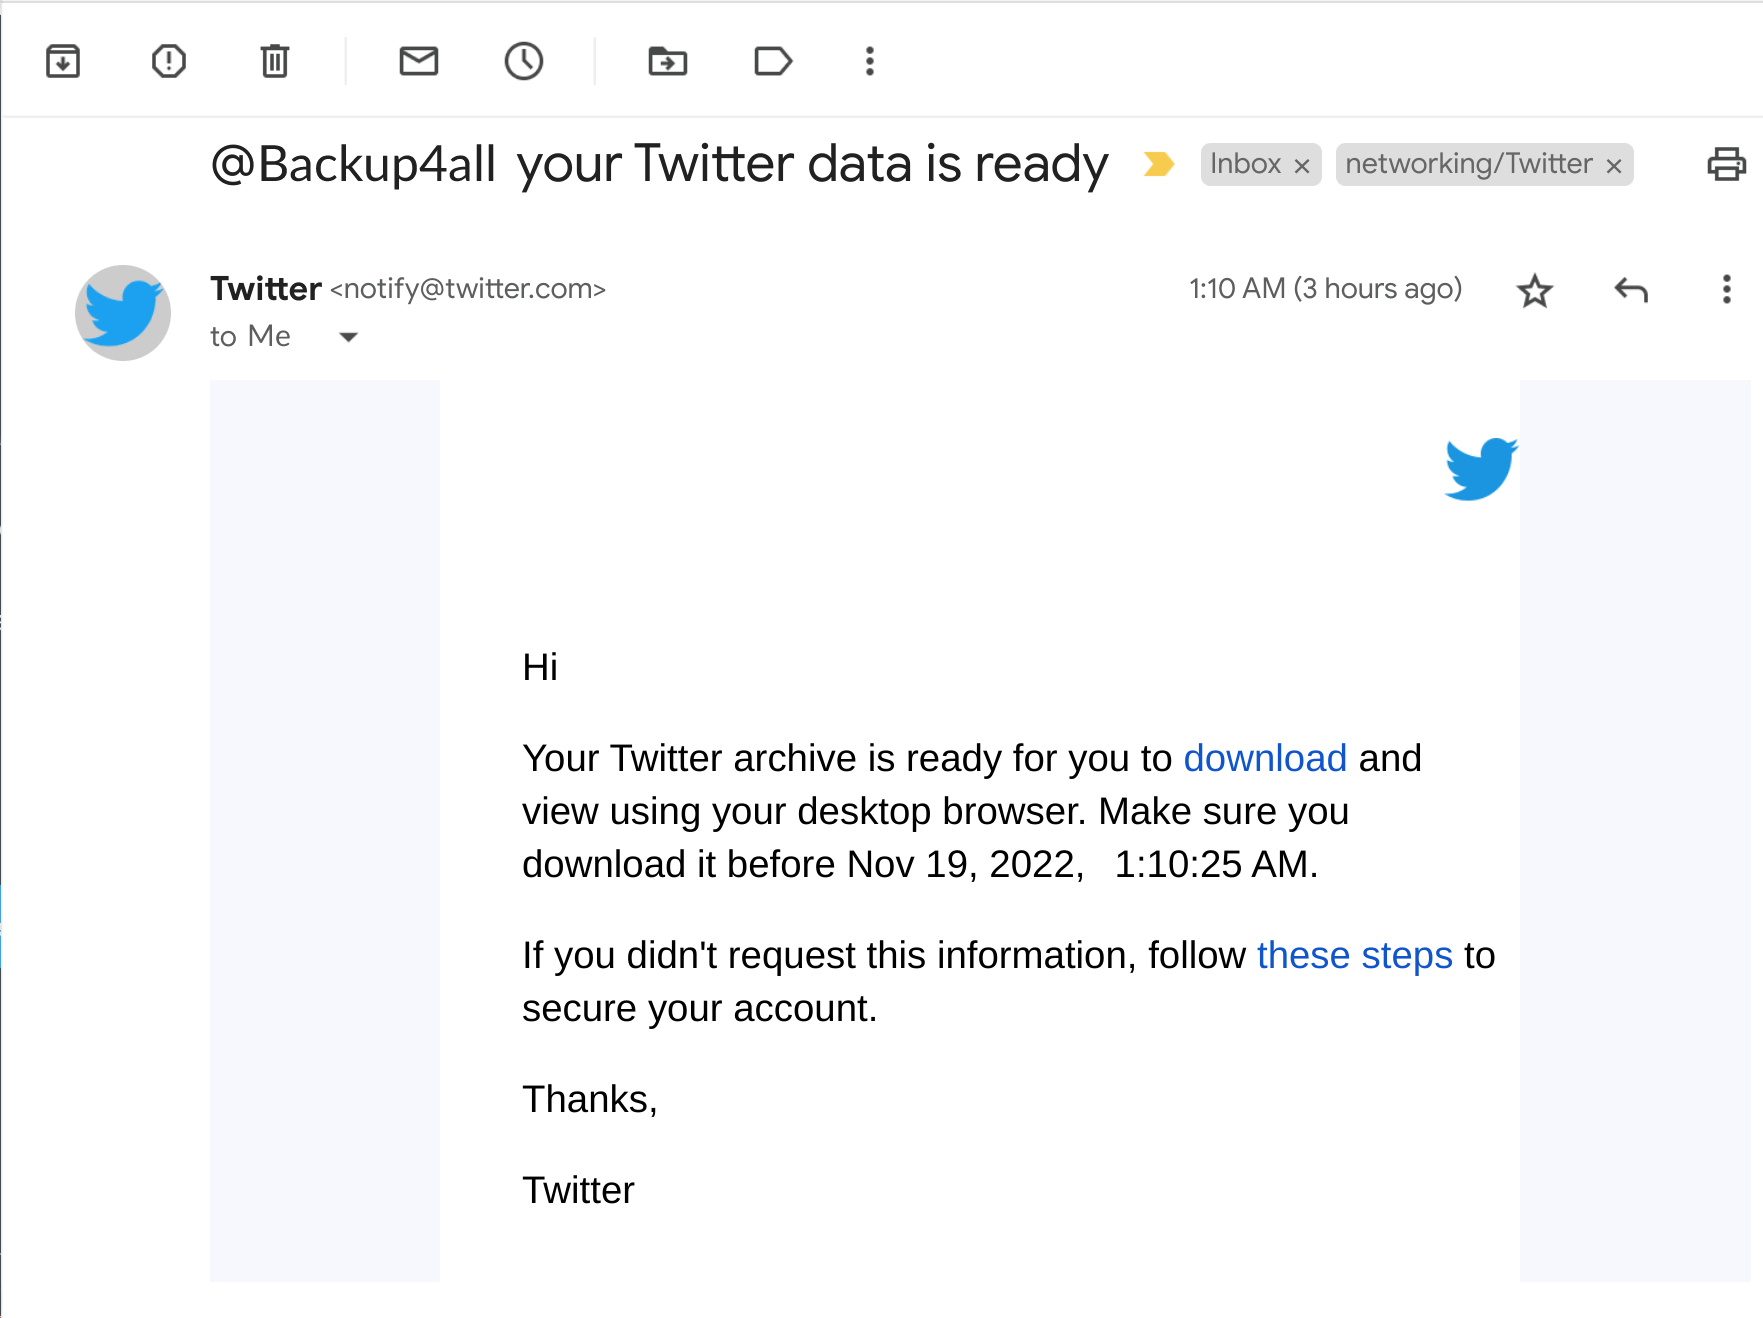Viewport: 1763px width, 1318px height.
Task: Remove the networking/Twitter label
Action: pyautogui.click(x=1613, y=165)
